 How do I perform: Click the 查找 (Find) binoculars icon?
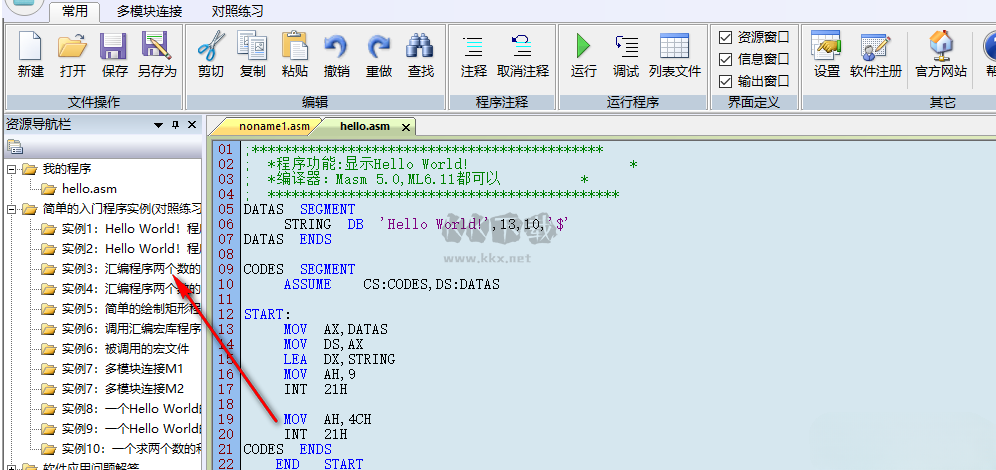pos(420,47)
